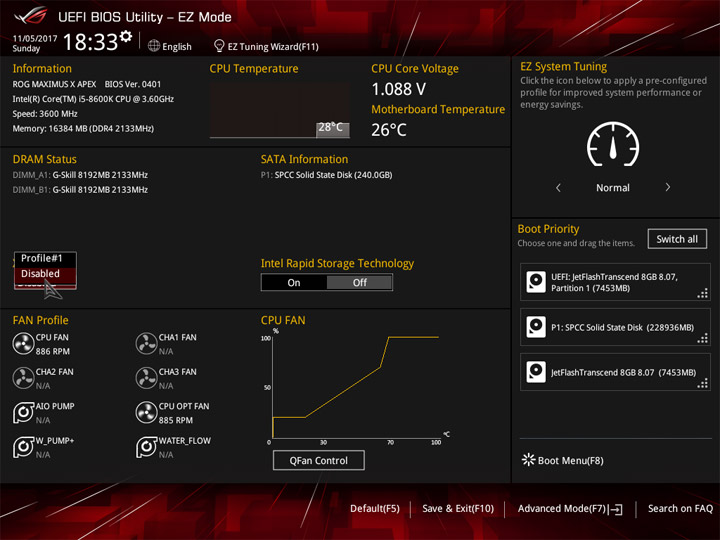Click the Switch all button
Viewport: 720px width, 540px height.
point(677,239)
